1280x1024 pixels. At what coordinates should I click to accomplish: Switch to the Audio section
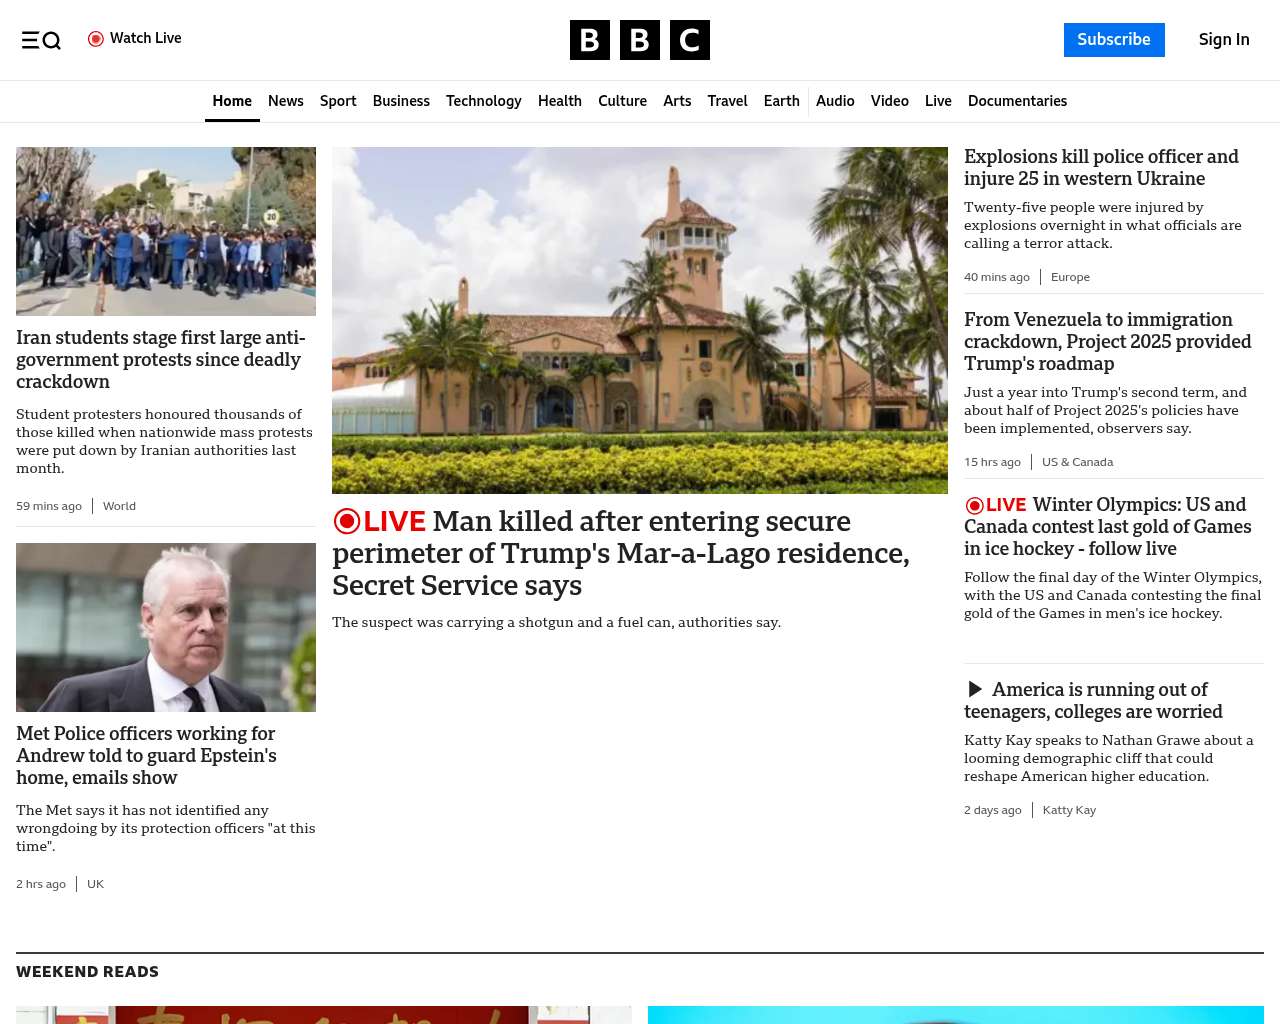click(835, 101)
